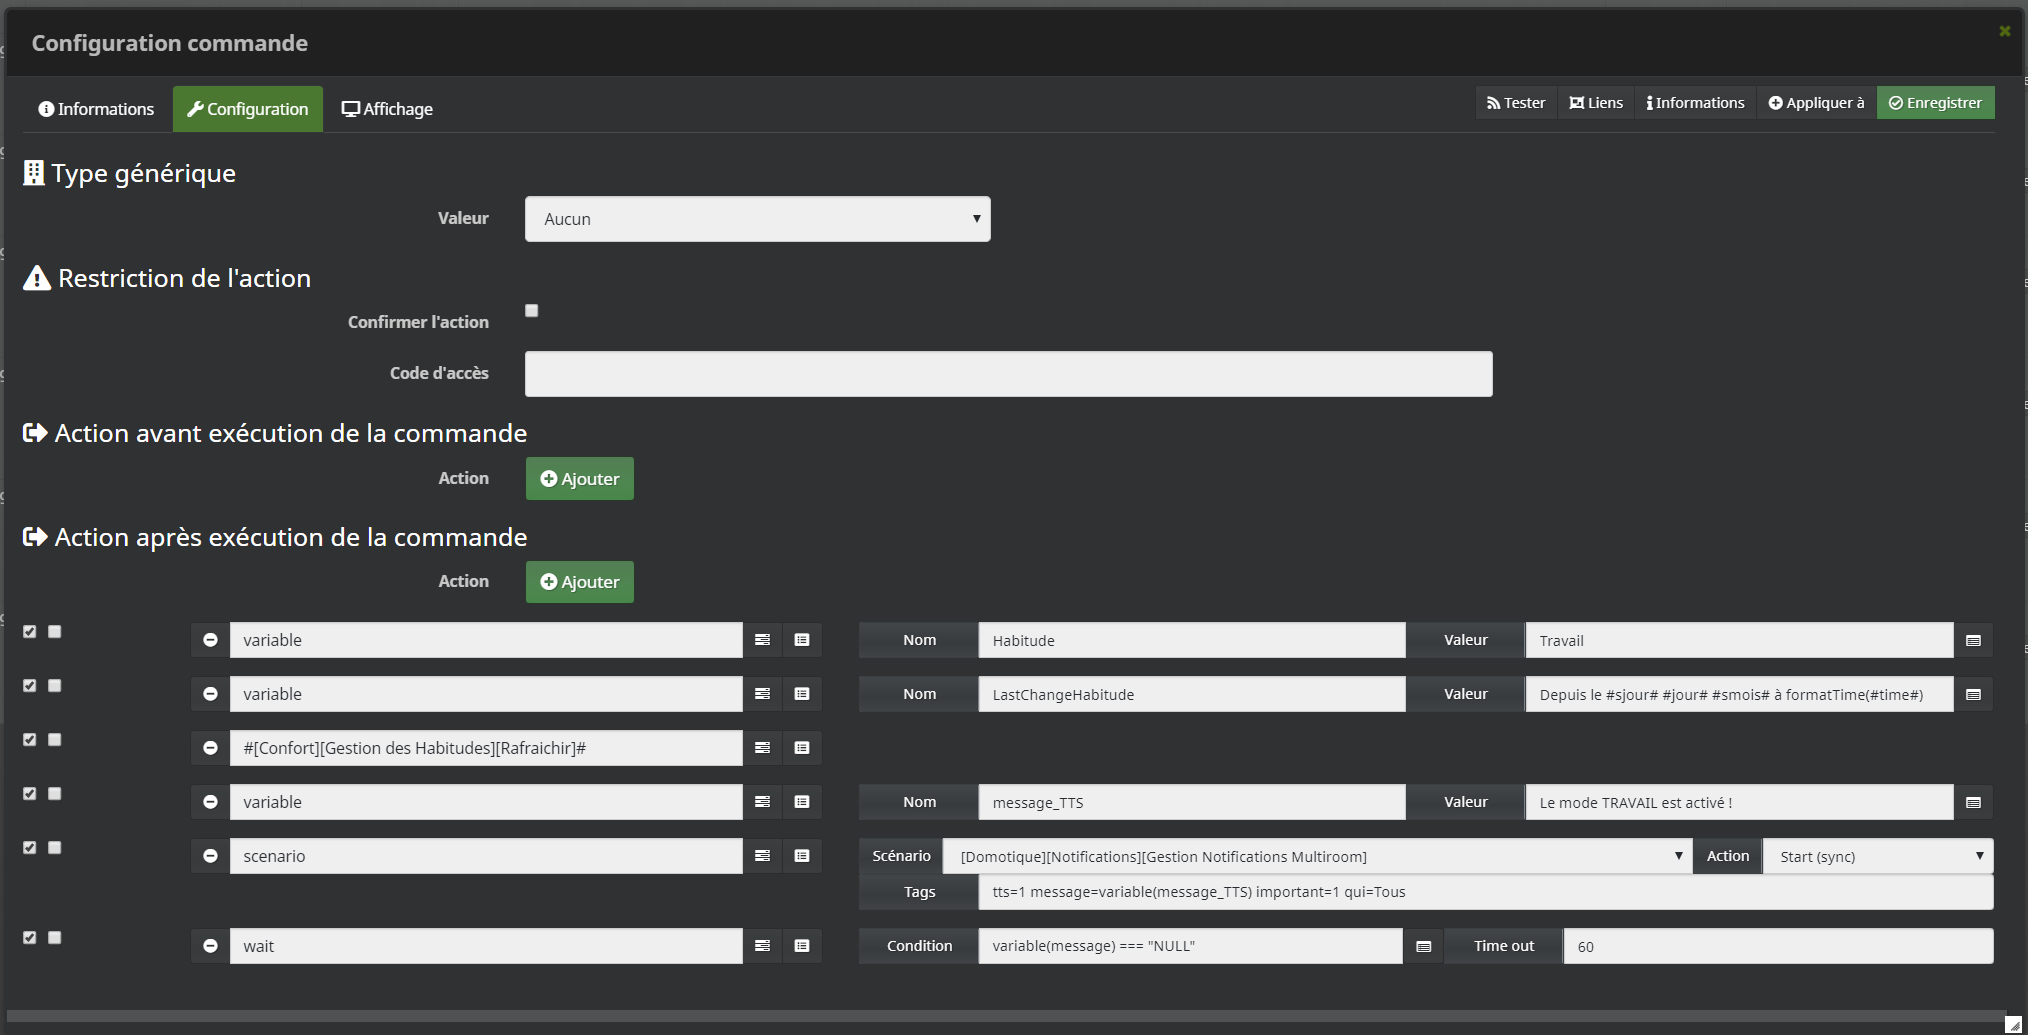The height and width of the screenshot is (1035, 2028).
Task: Remove the Habitude variable action row
Action: 210,640
